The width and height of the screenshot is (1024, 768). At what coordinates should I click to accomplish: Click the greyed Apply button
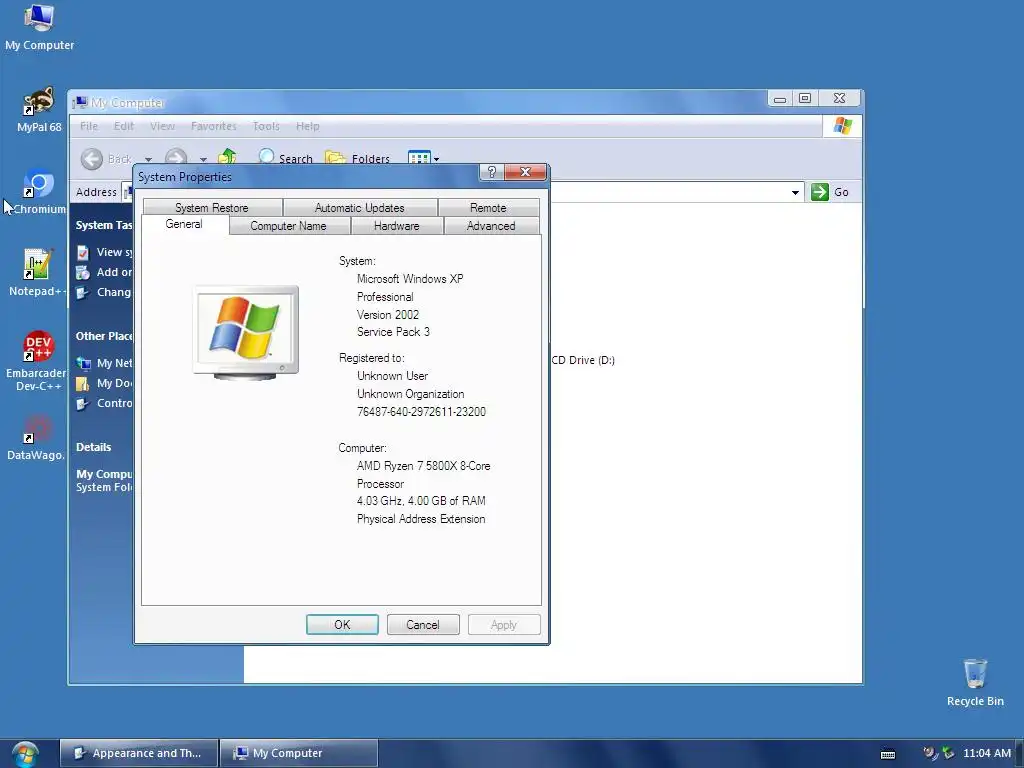point(504,625)
